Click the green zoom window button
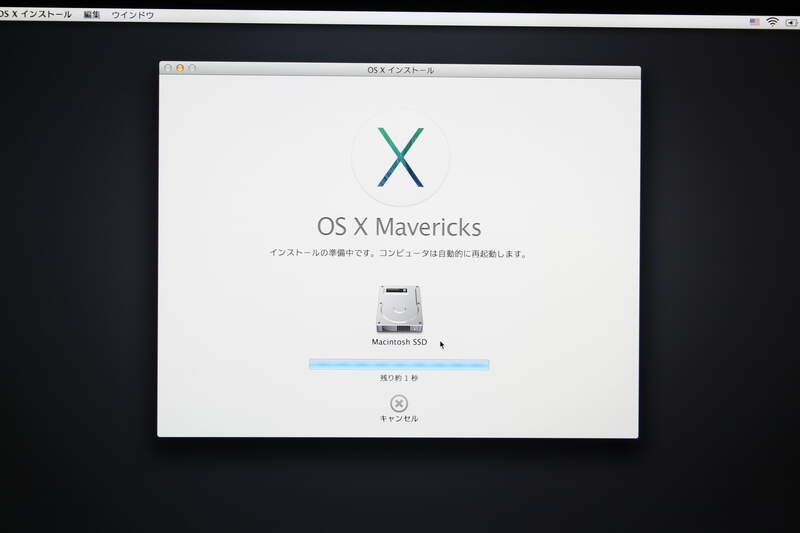This screenshot has height=533, width=800. click(x=192, y=69)
